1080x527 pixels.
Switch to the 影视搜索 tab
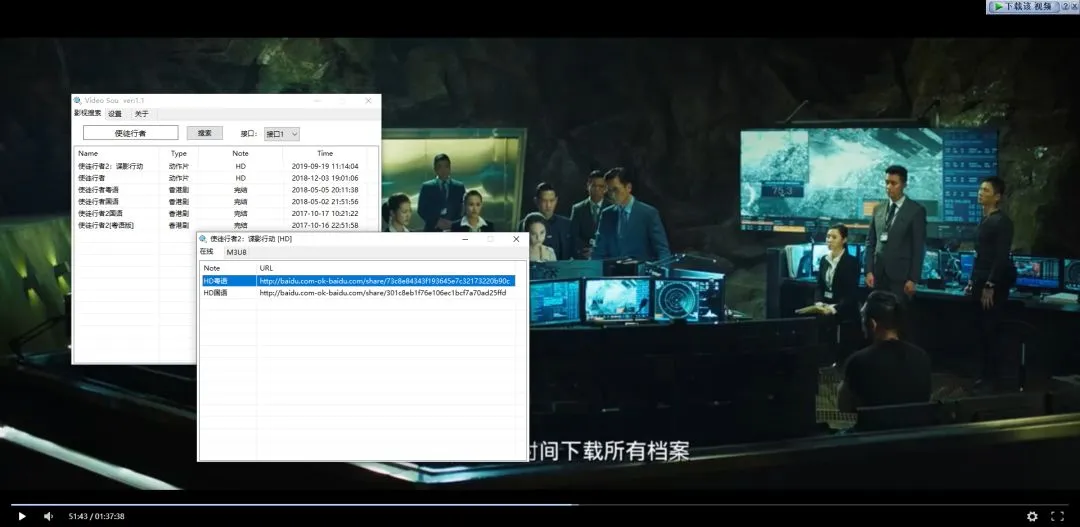pyautogui.click(x=87, y=113)
